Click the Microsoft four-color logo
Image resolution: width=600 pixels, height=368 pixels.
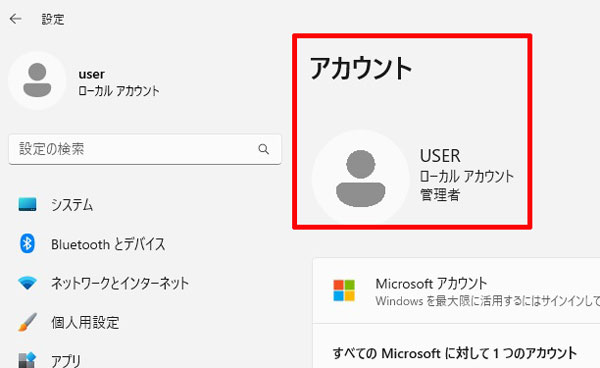(344, 290)
